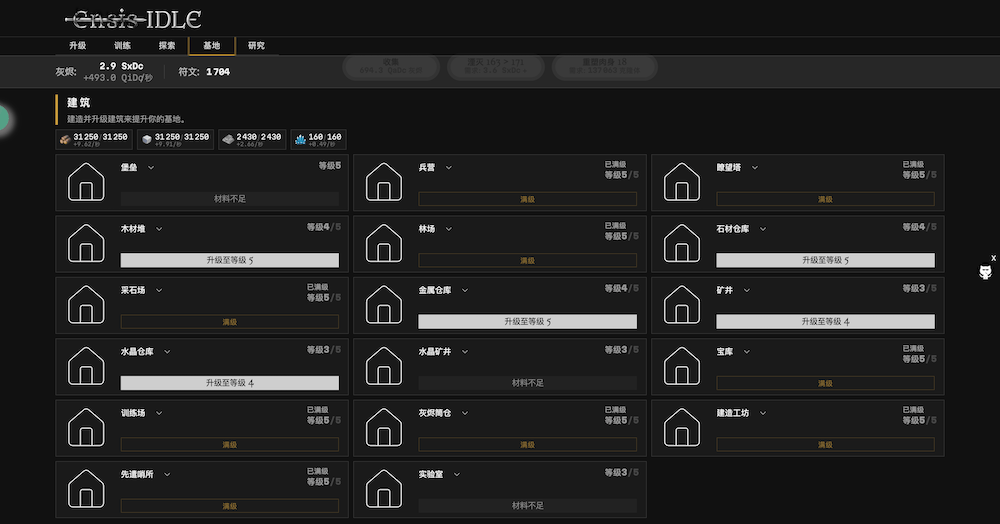Click the 实验室 building house icon

click(x=384, y=489)
